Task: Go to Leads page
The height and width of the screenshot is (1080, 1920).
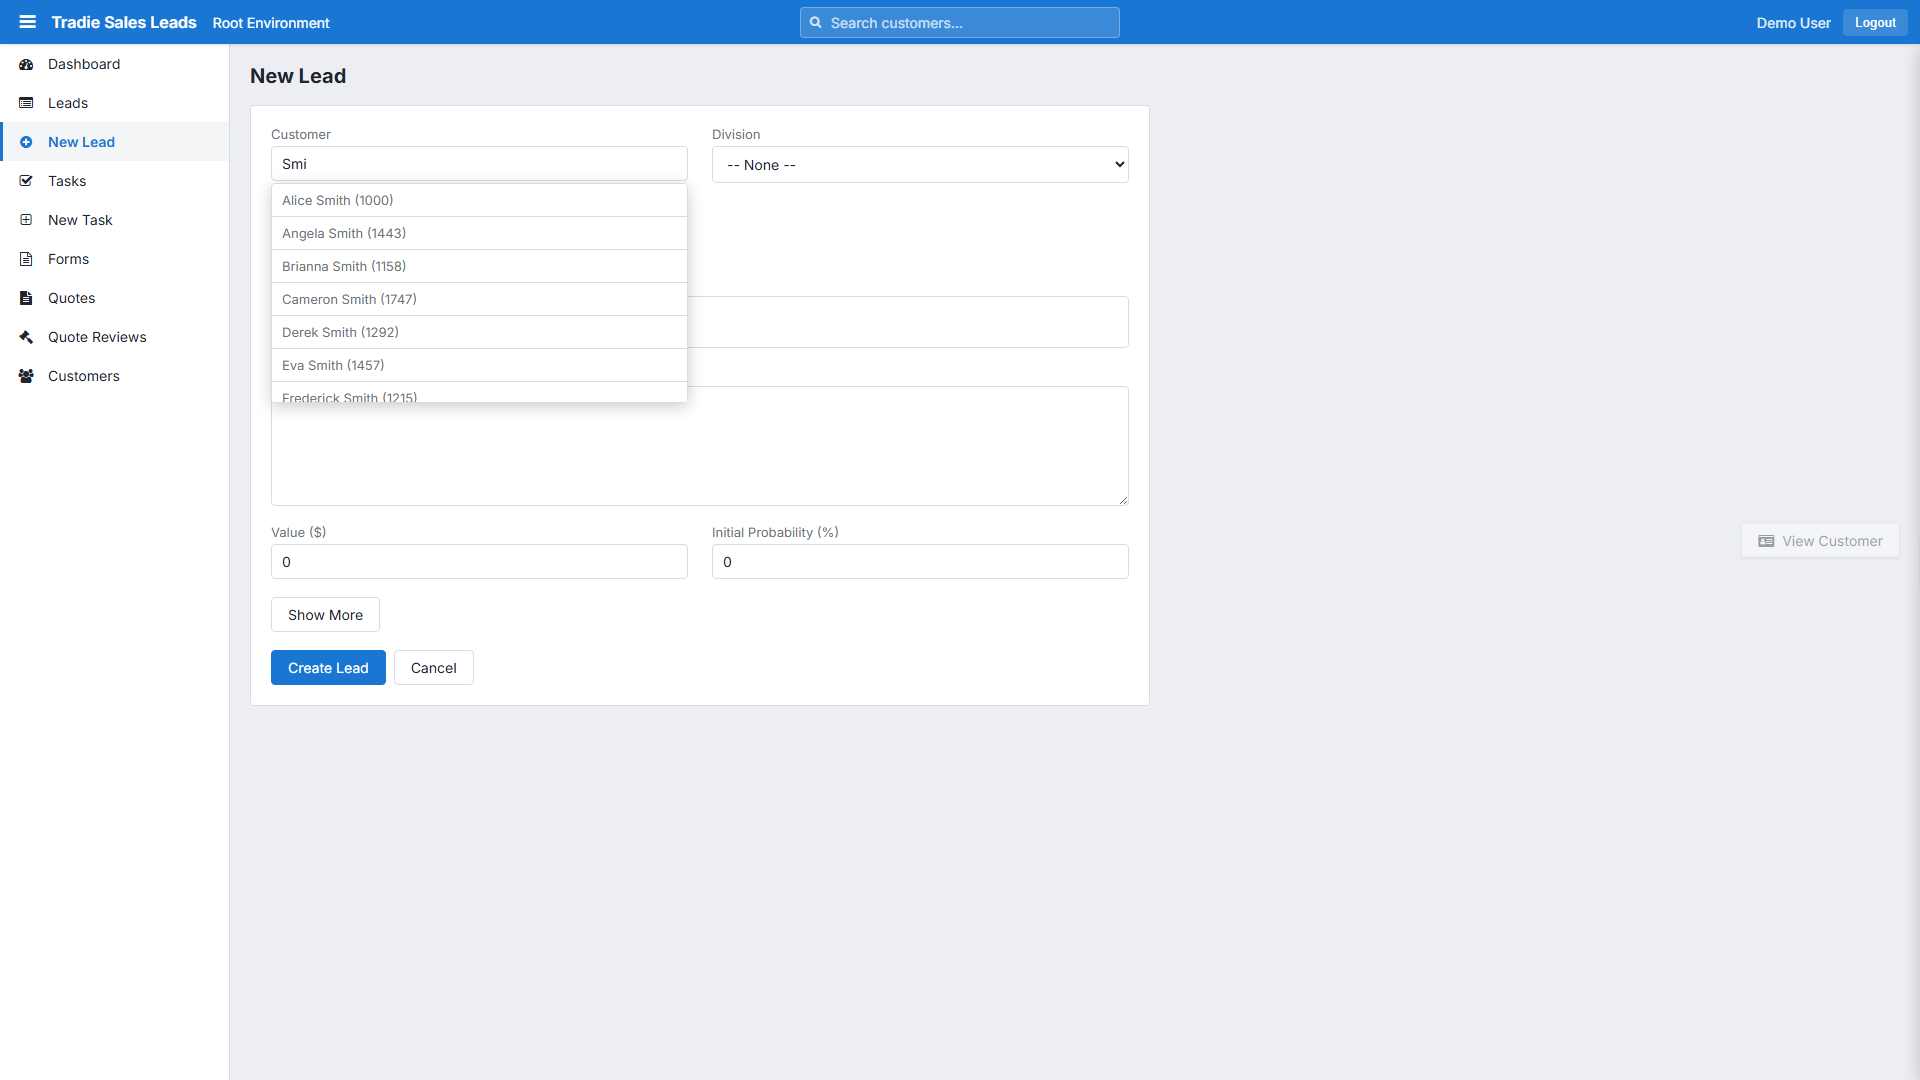Action: (115, 103)
